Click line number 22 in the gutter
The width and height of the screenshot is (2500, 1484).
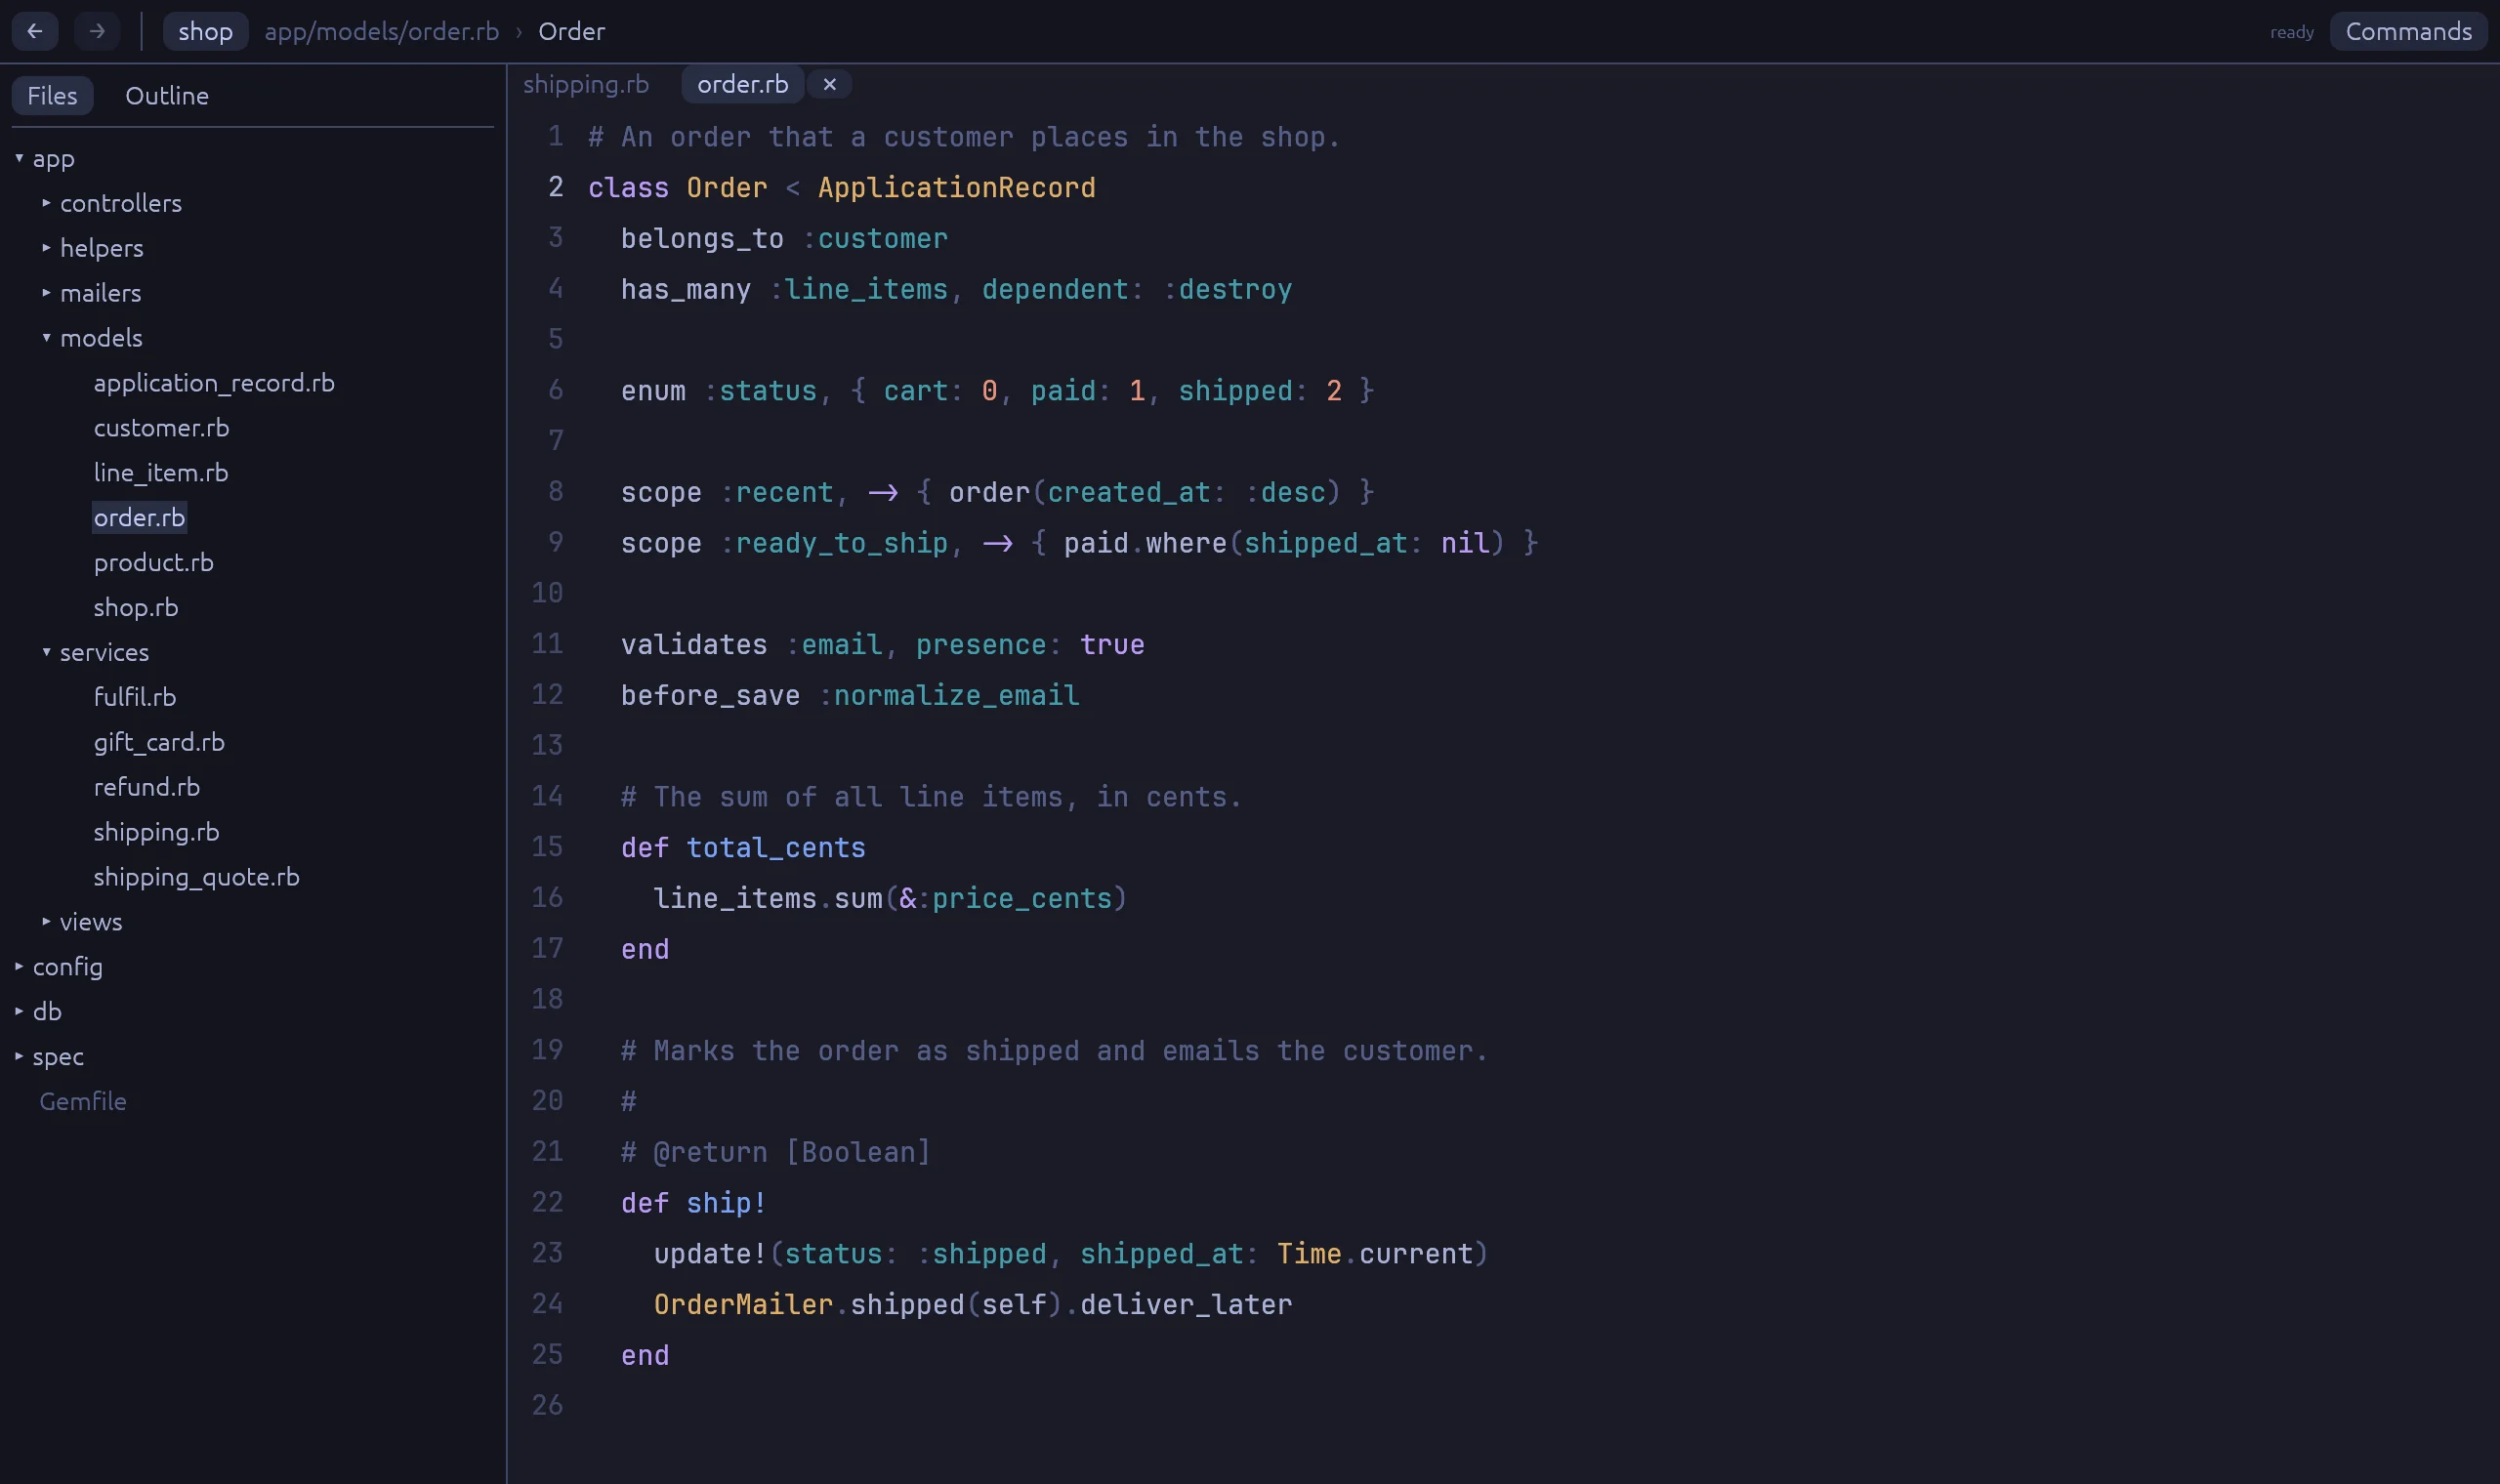547,1202
